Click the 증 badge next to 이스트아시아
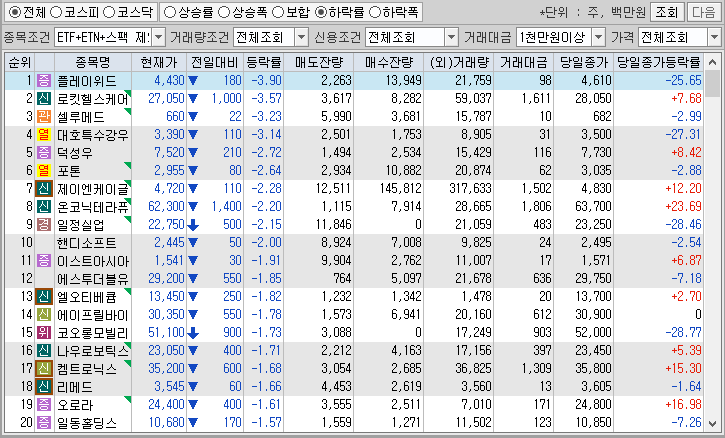Viewport: 725px width, 438px height. point(44,260)
